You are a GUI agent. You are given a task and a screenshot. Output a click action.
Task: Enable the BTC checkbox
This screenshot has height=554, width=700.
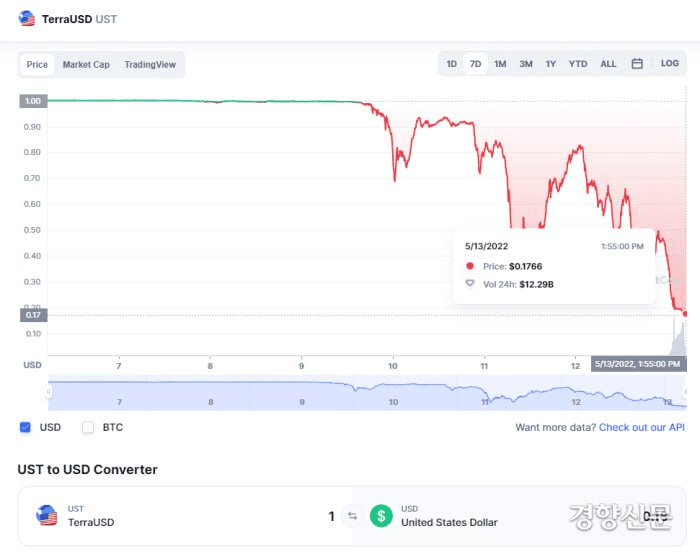tap(88, 427)
